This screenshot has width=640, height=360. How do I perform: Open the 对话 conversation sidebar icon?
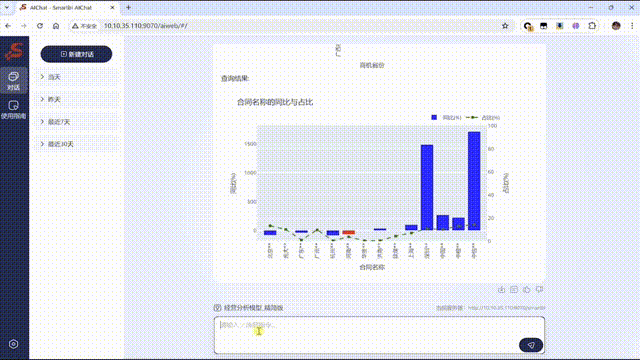click(x=13, y=80)
